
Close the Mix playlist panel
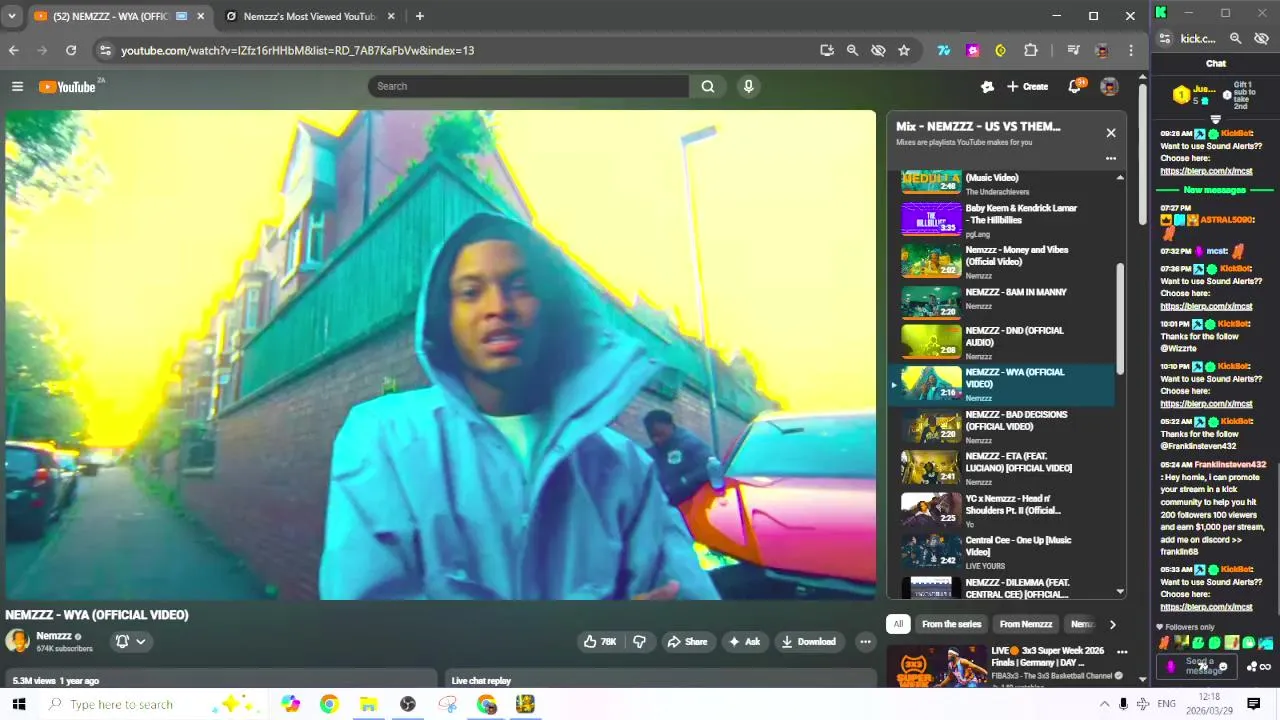[1110, 132]
